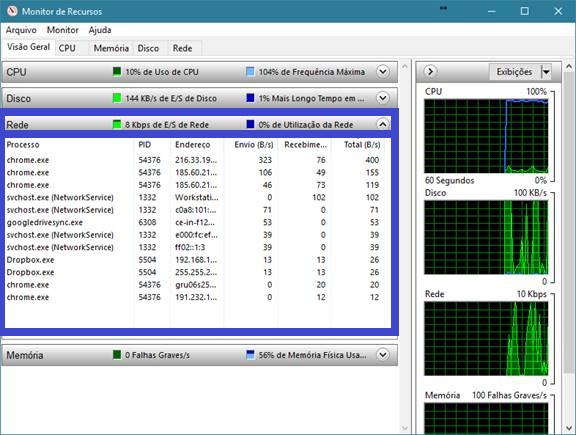Expand the CPU section chevron

[383, 71]
